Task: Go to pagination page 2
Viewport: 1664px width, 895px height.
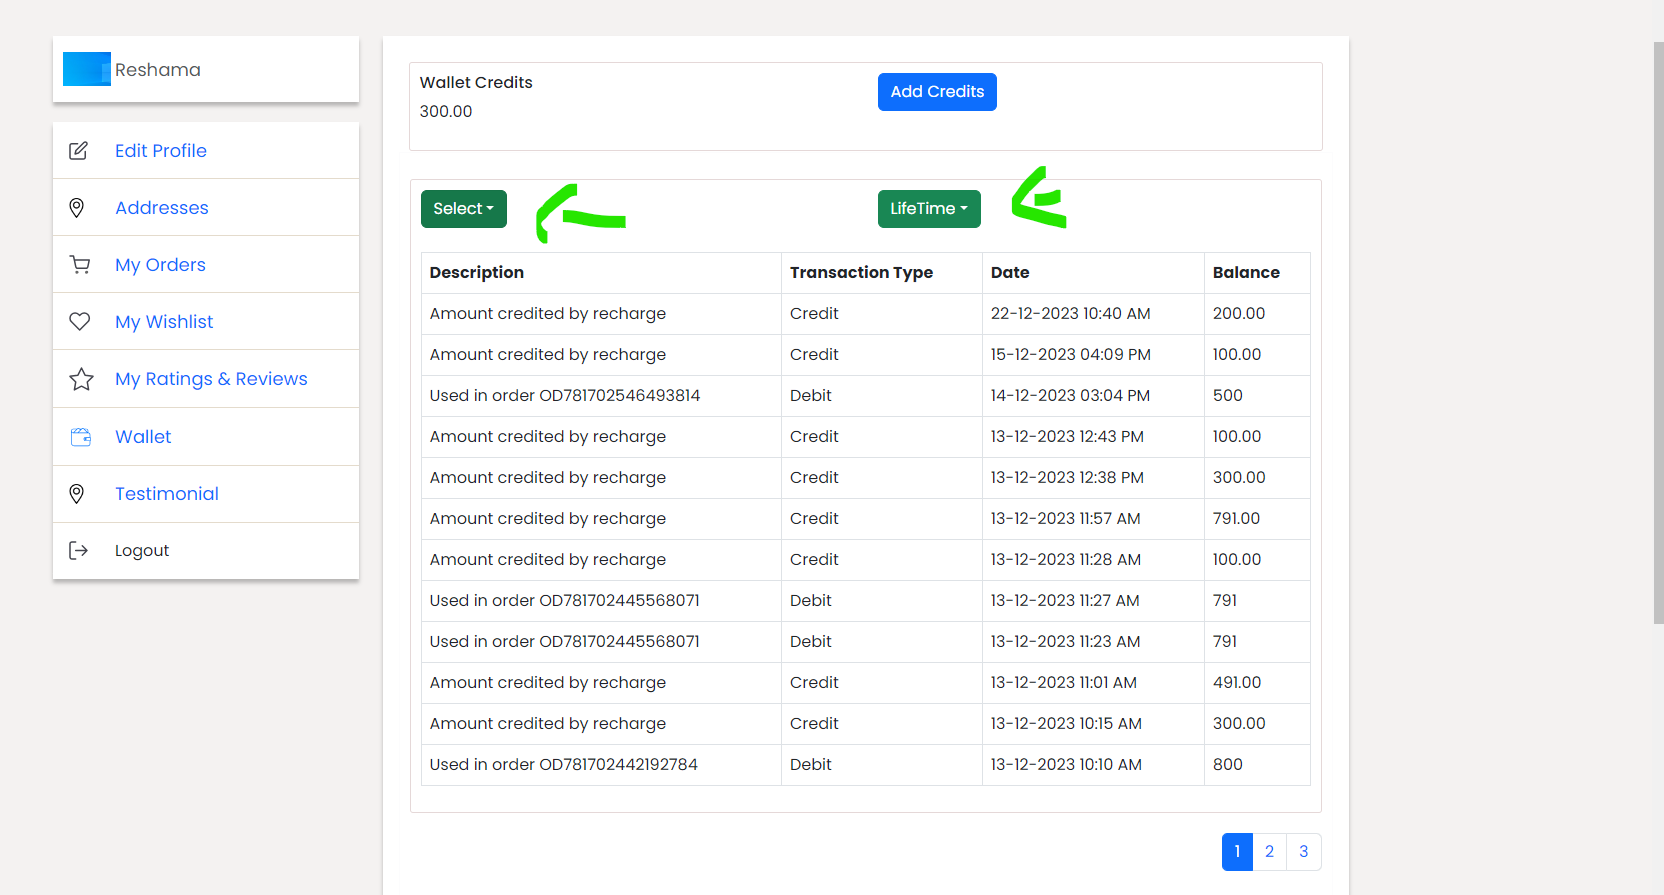Action: pos(1269,852)
